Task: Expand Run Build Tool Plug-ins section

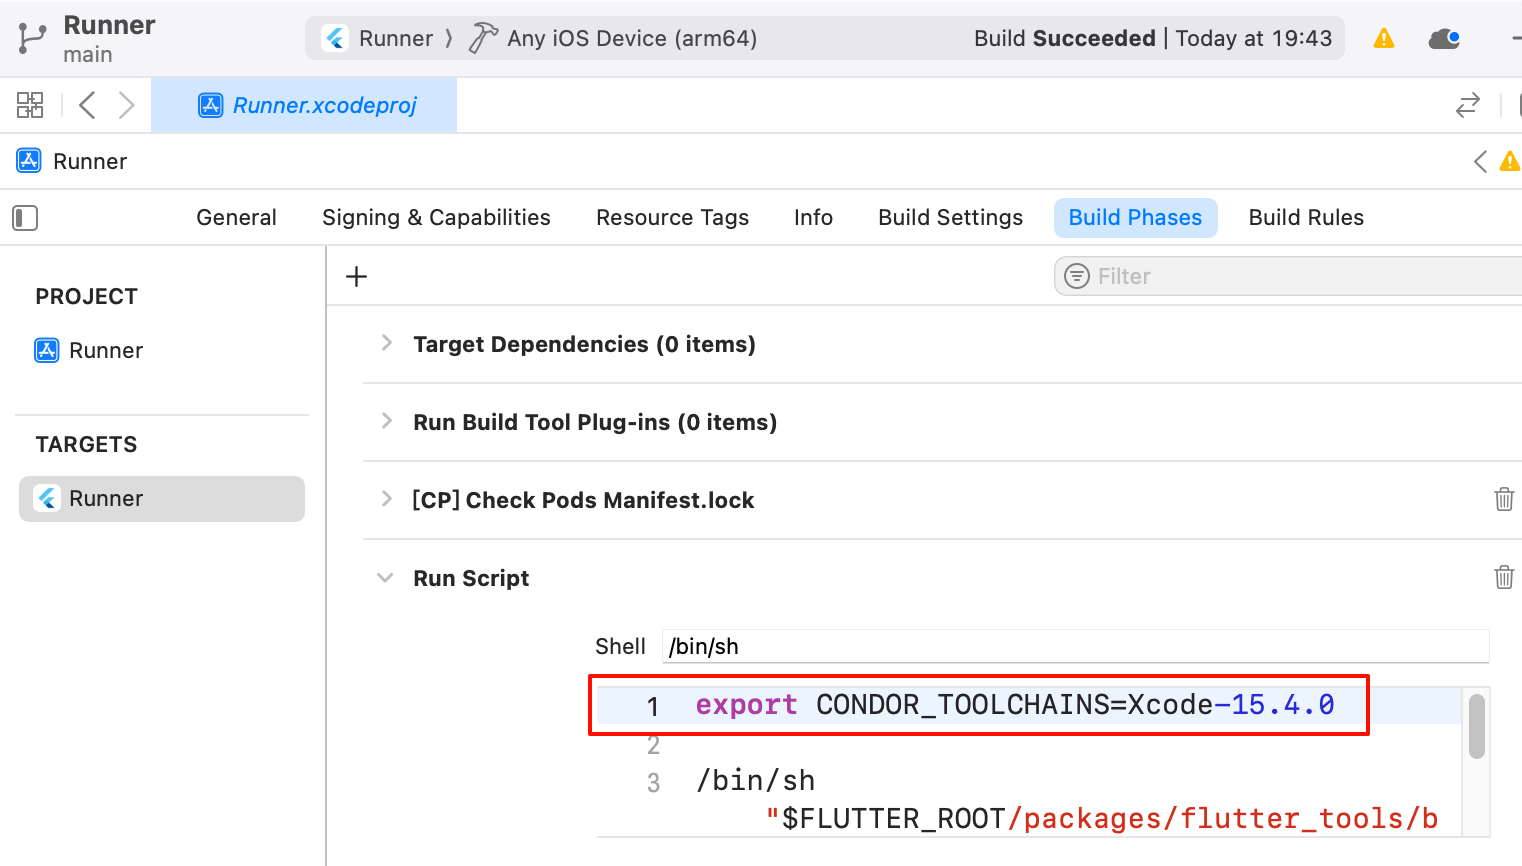Action: pyautogui.click(x=387, y=421)
